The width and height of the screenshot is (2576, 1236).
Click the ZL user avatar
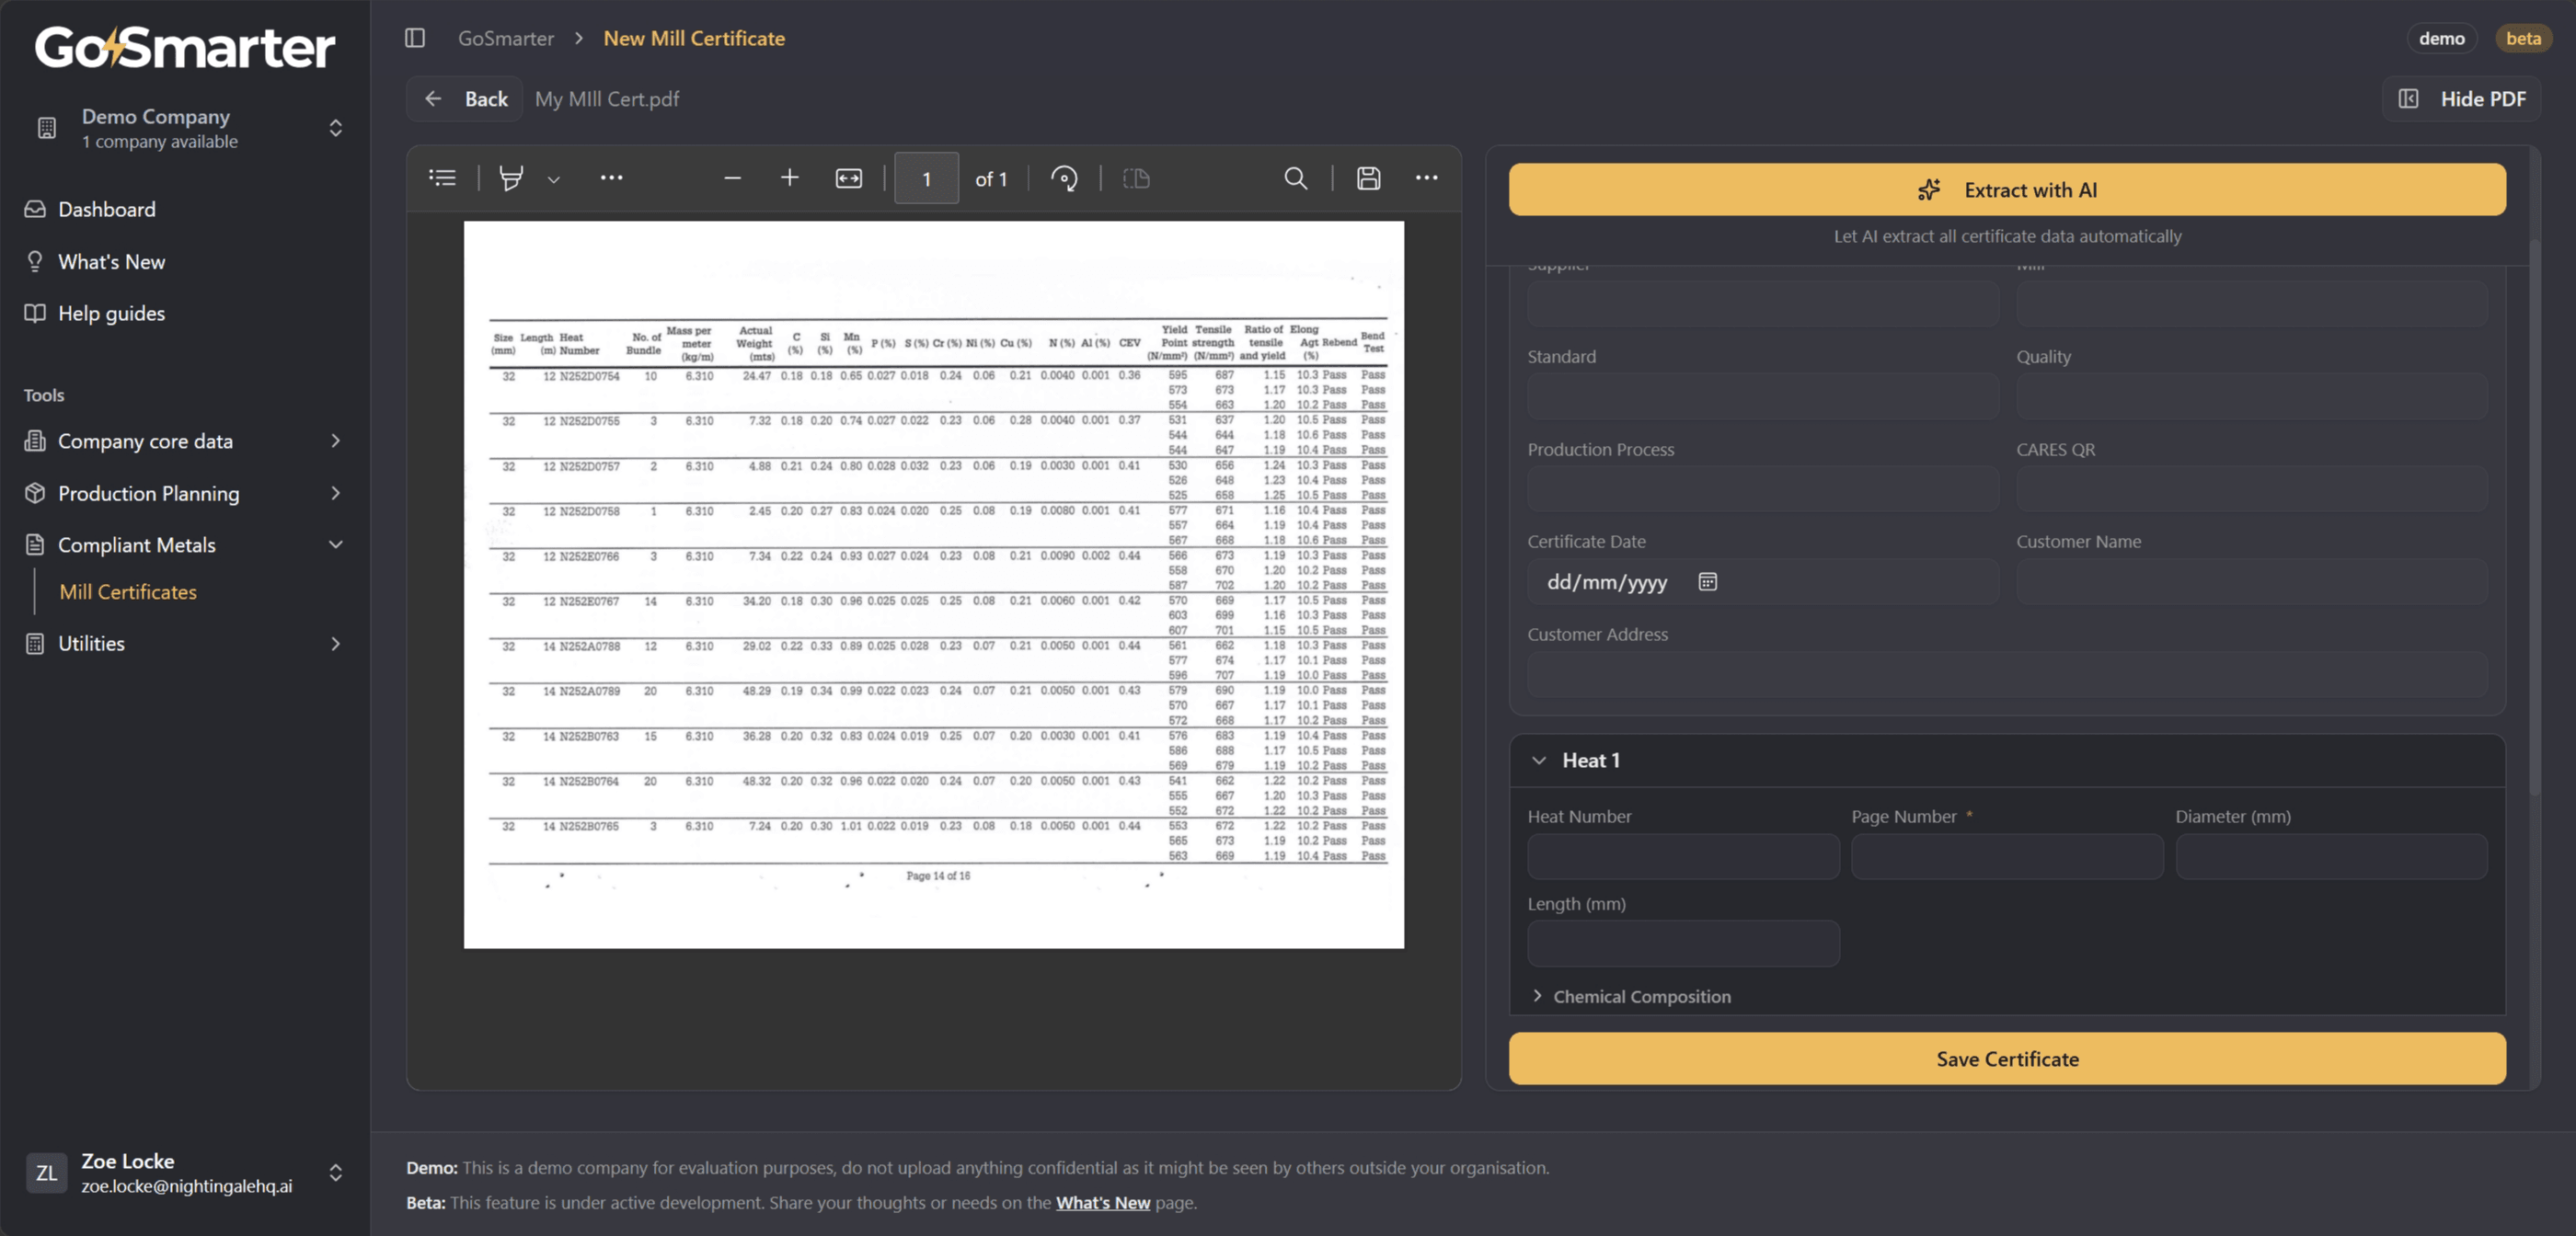(46, 1172)
